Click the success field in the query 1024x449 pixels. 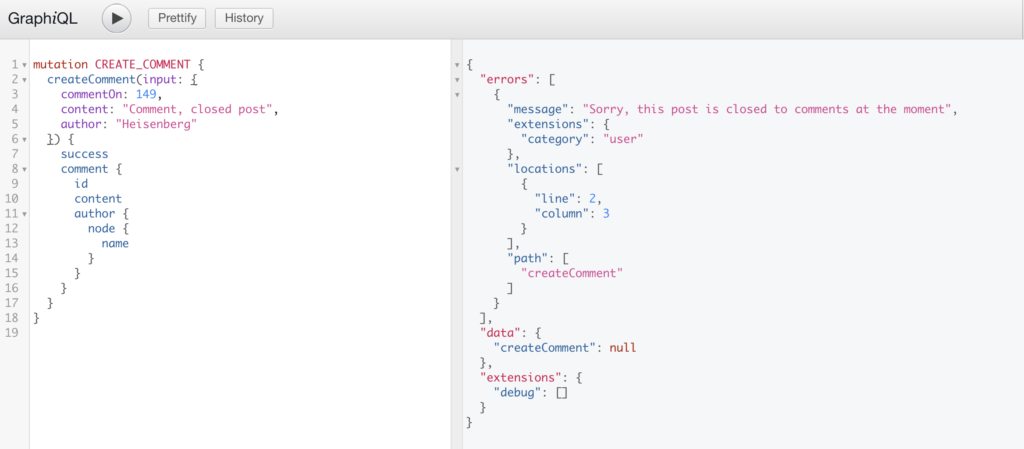[x=84, y=155]
